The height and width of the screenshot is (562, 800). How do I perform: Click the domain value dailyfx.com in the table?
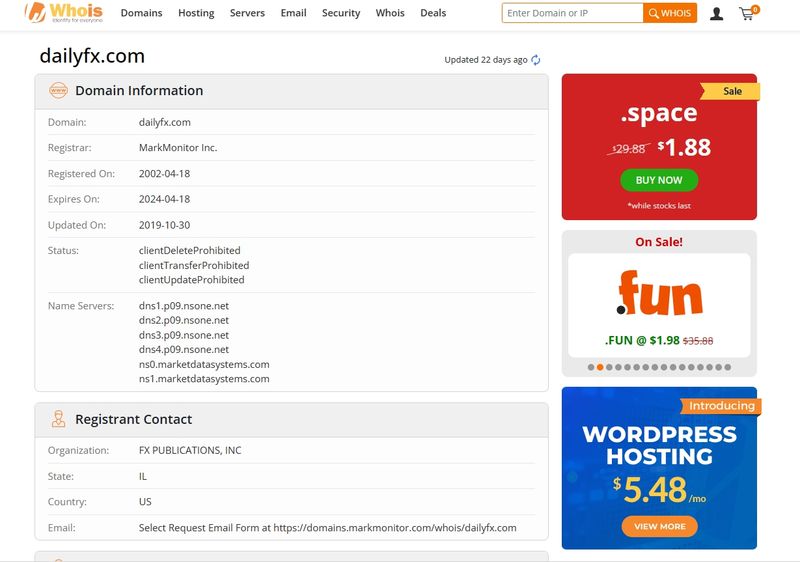click(x=164, y=122)
